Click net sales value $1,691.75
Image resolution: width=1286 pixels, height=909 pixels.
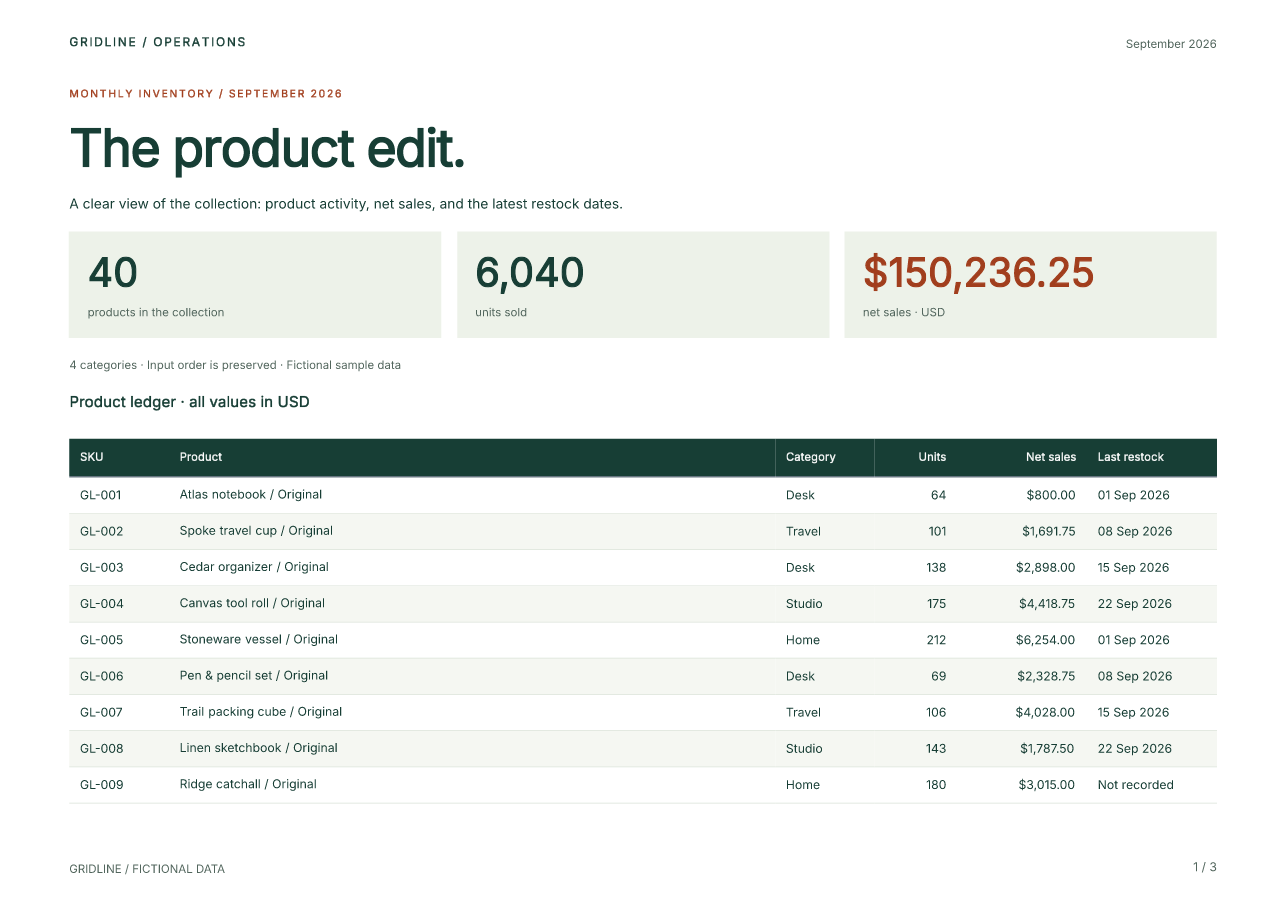point(1048,531)
